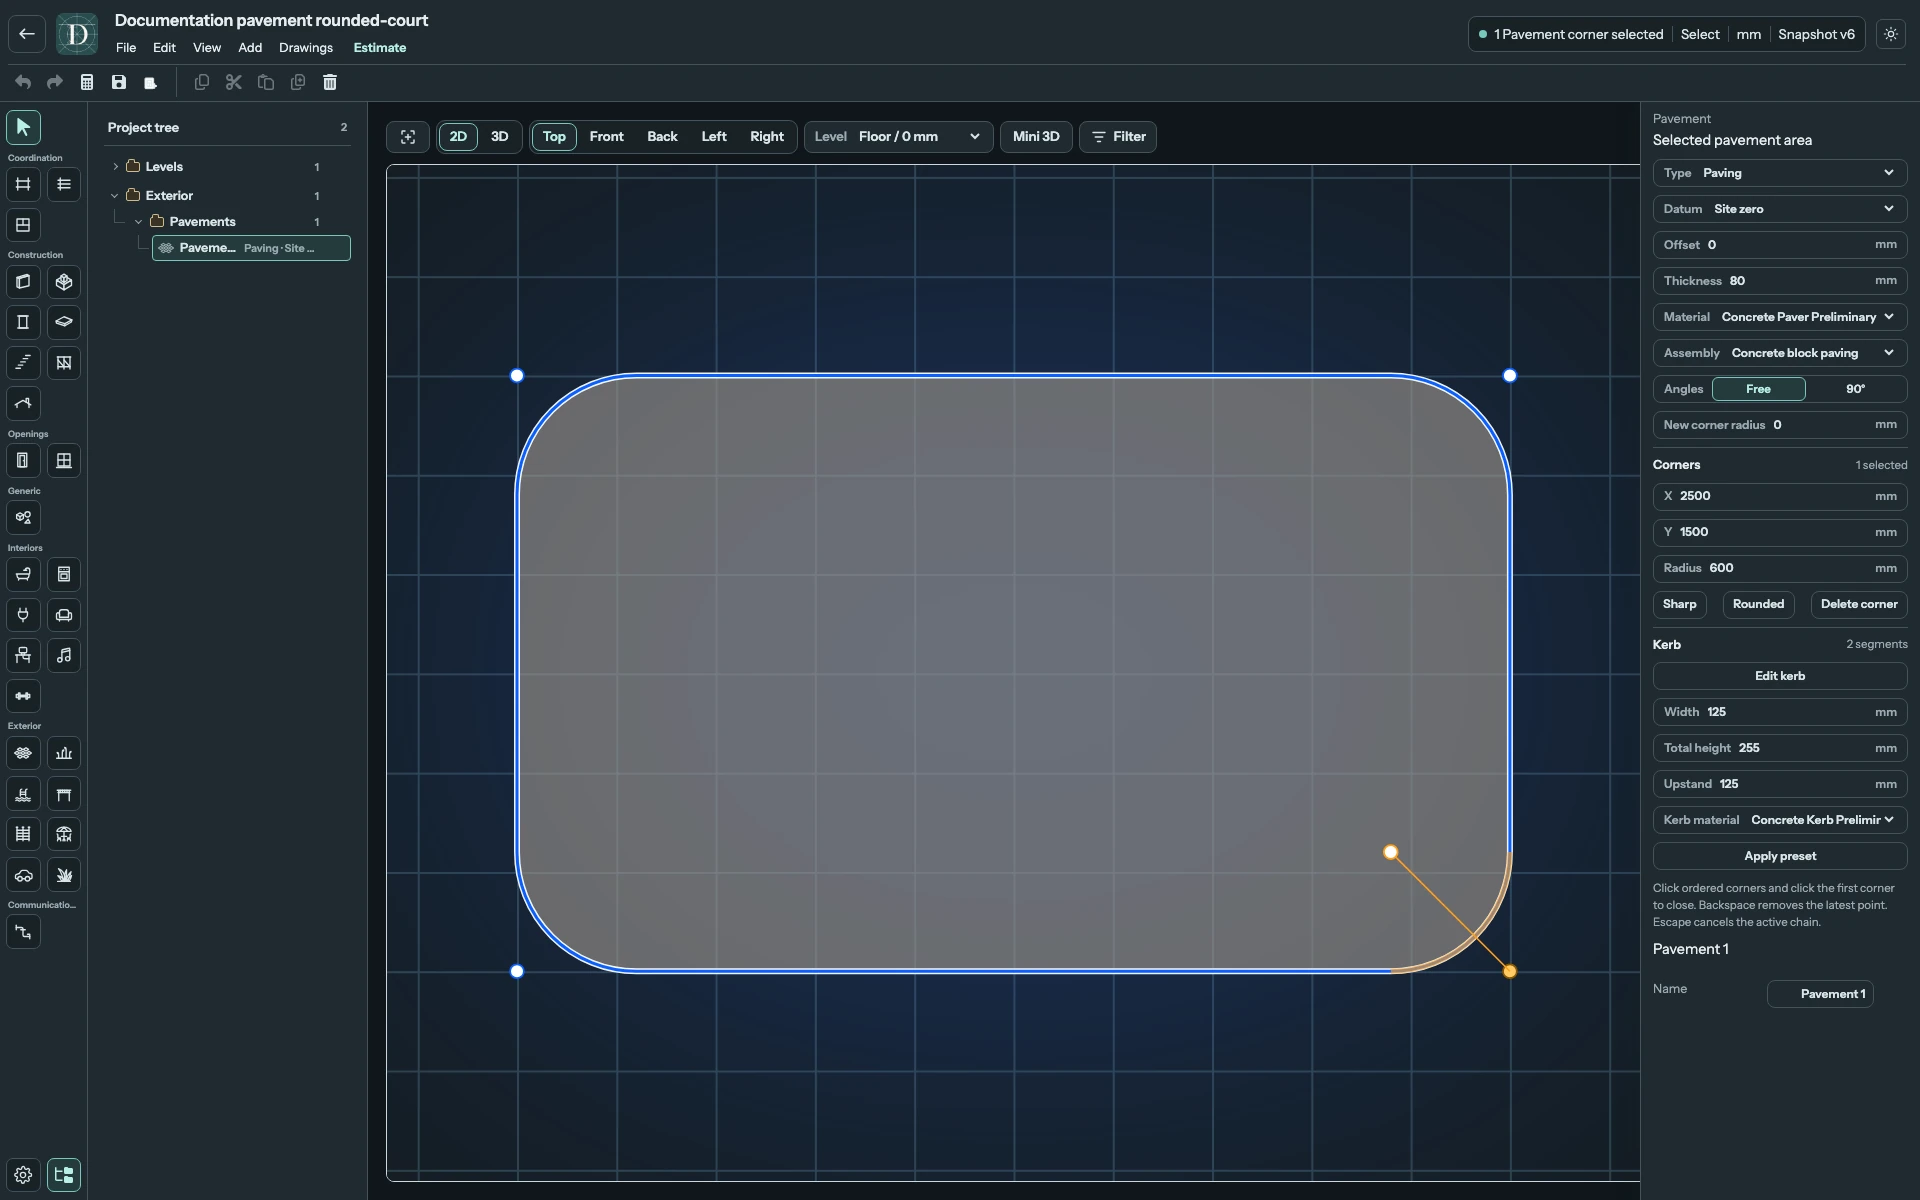Screen dimensions: 1920x1200
Task: Click the fit-to-view frame icon
Action: tap(408, 137)
